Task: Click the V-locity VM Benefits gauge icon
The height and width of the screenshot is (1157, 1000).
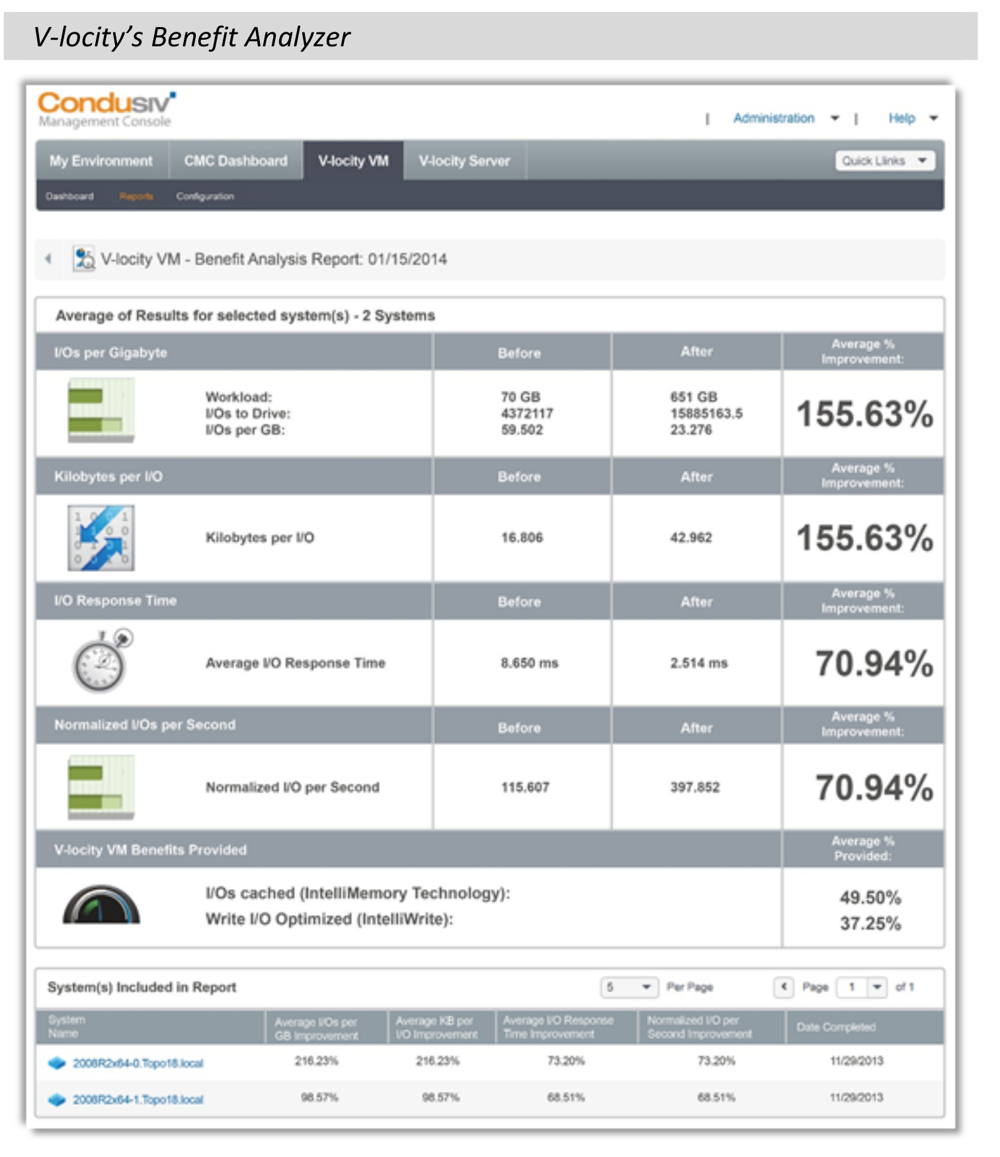Action: point(101,905)
